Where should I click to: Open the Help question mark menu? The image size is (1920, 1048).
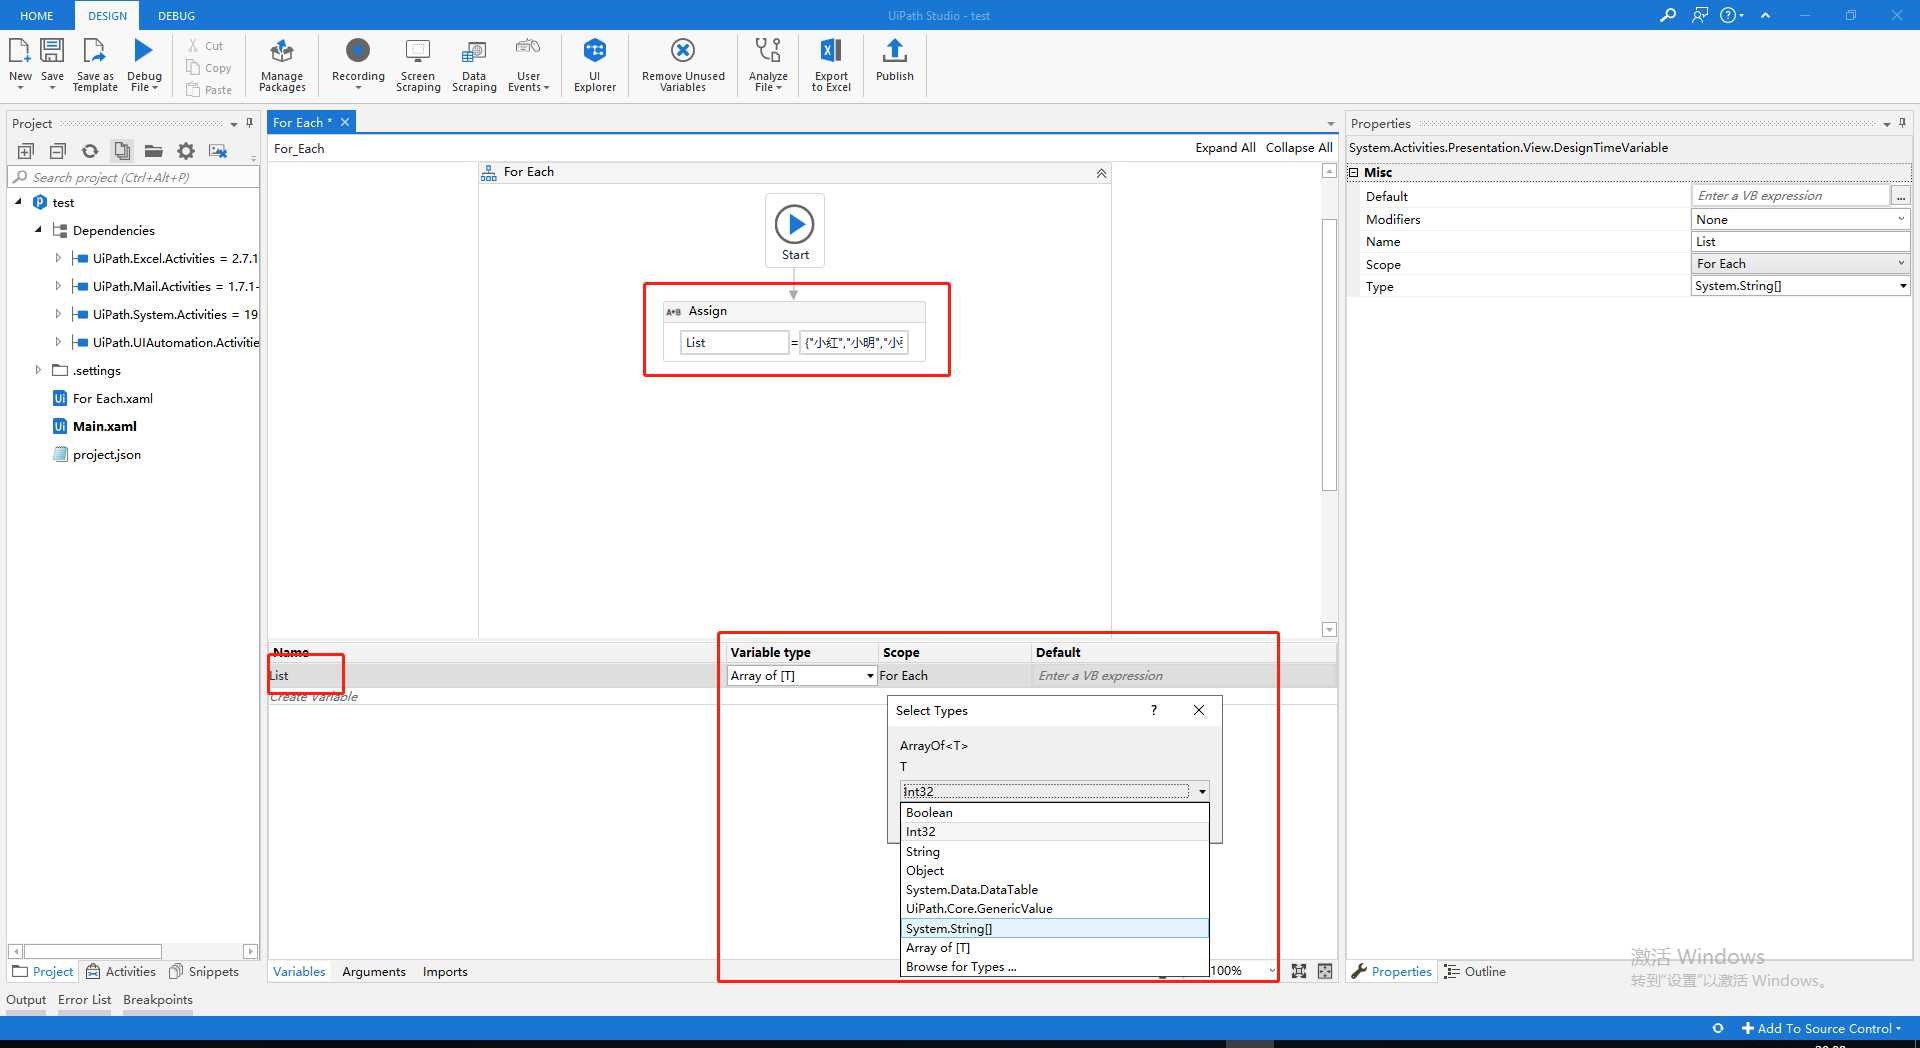point(1731,15)
